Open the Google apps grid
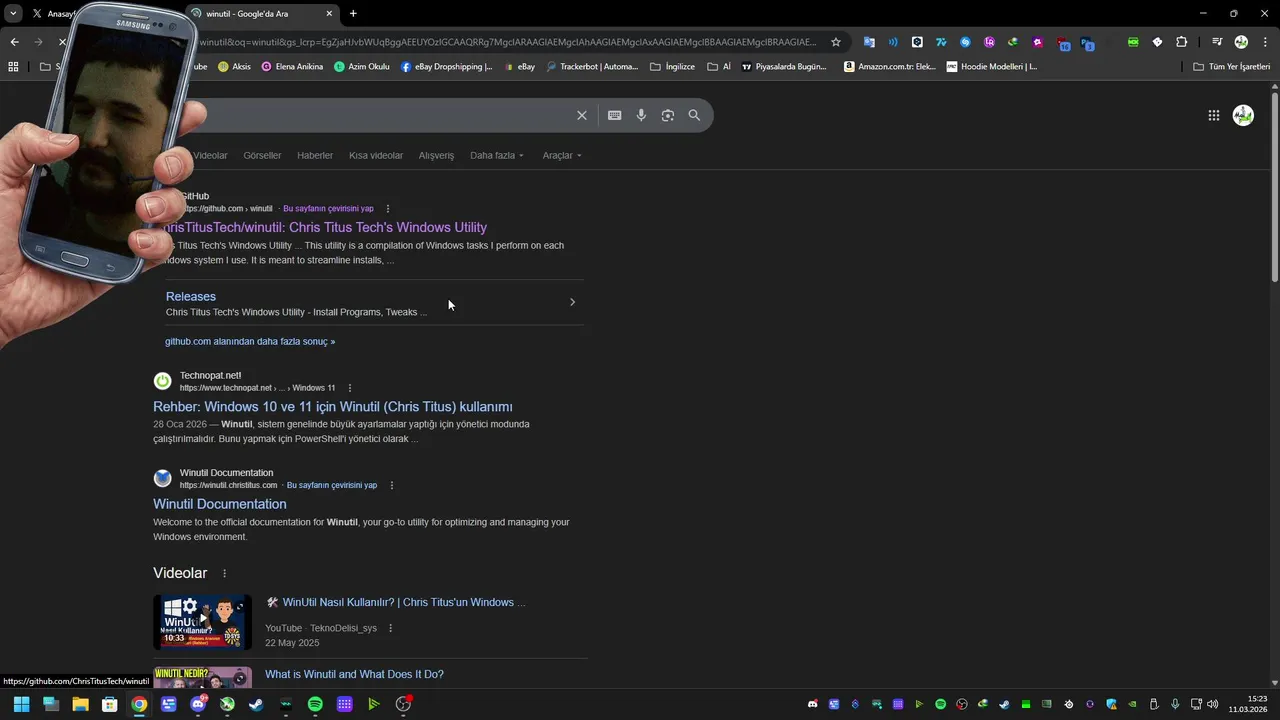1280x720 pixels. tap(1213, 115)
